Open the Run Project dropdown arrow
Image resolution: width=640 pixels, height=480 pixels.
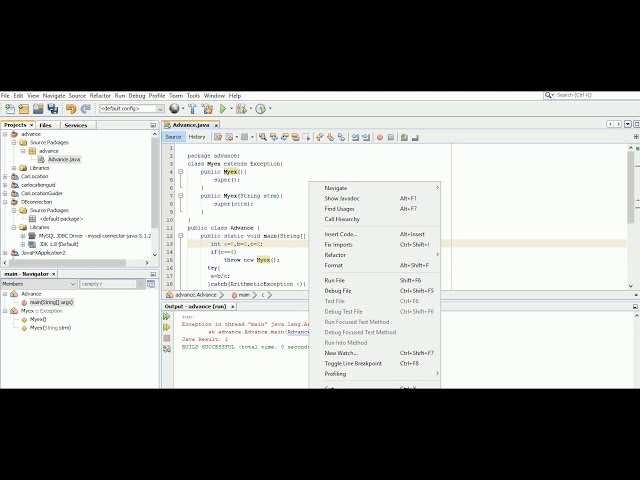point(231,109)
